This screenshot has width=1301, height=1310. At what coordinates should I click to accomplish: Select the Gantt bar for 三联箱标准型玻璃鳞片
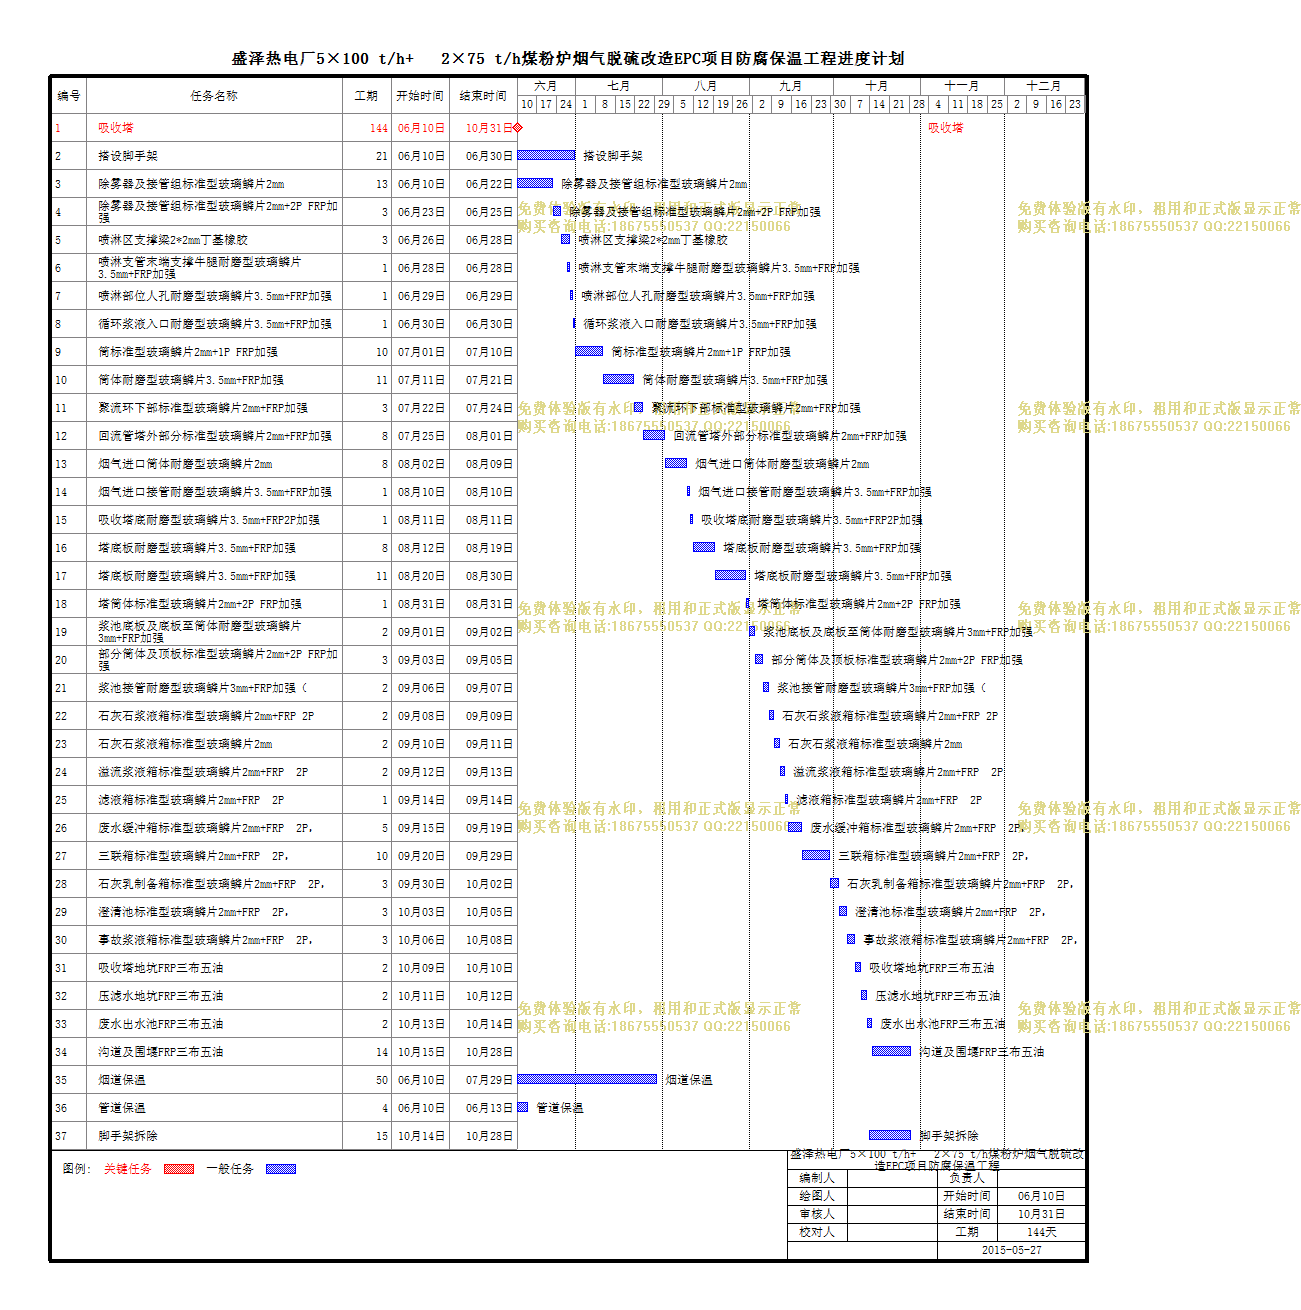816,855
